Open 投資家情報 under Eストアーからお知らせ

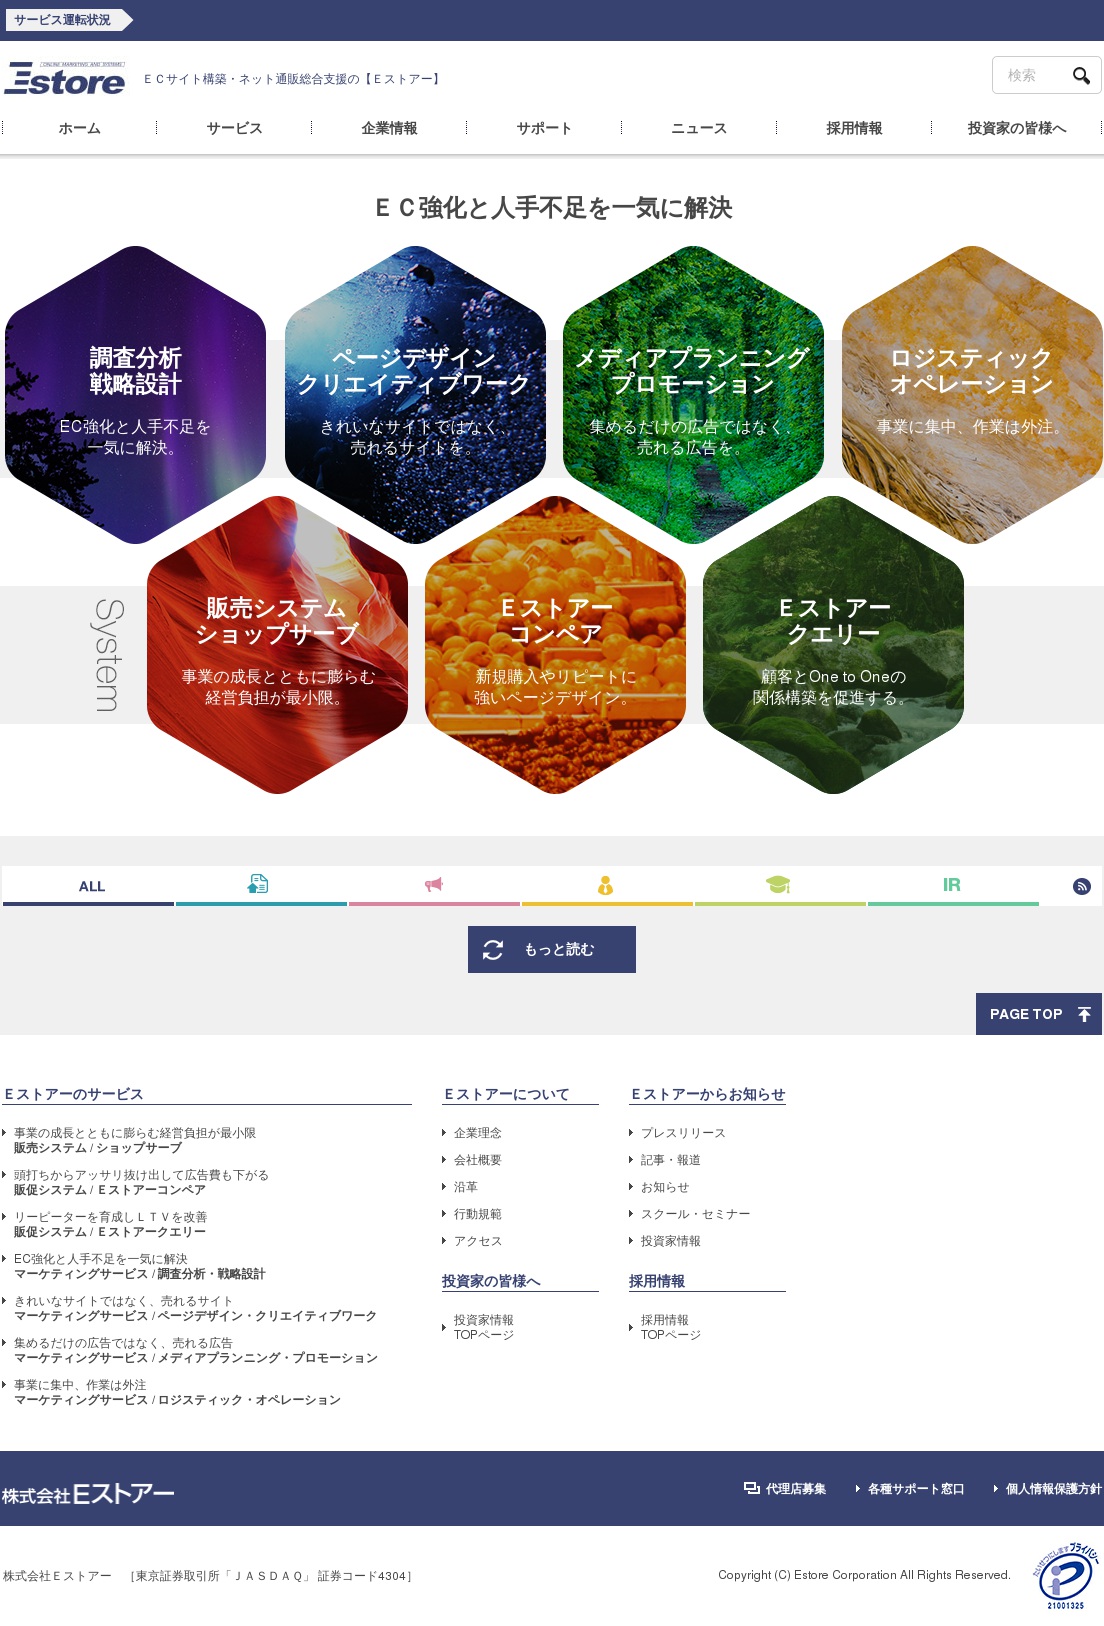(x=671, y=1241)
